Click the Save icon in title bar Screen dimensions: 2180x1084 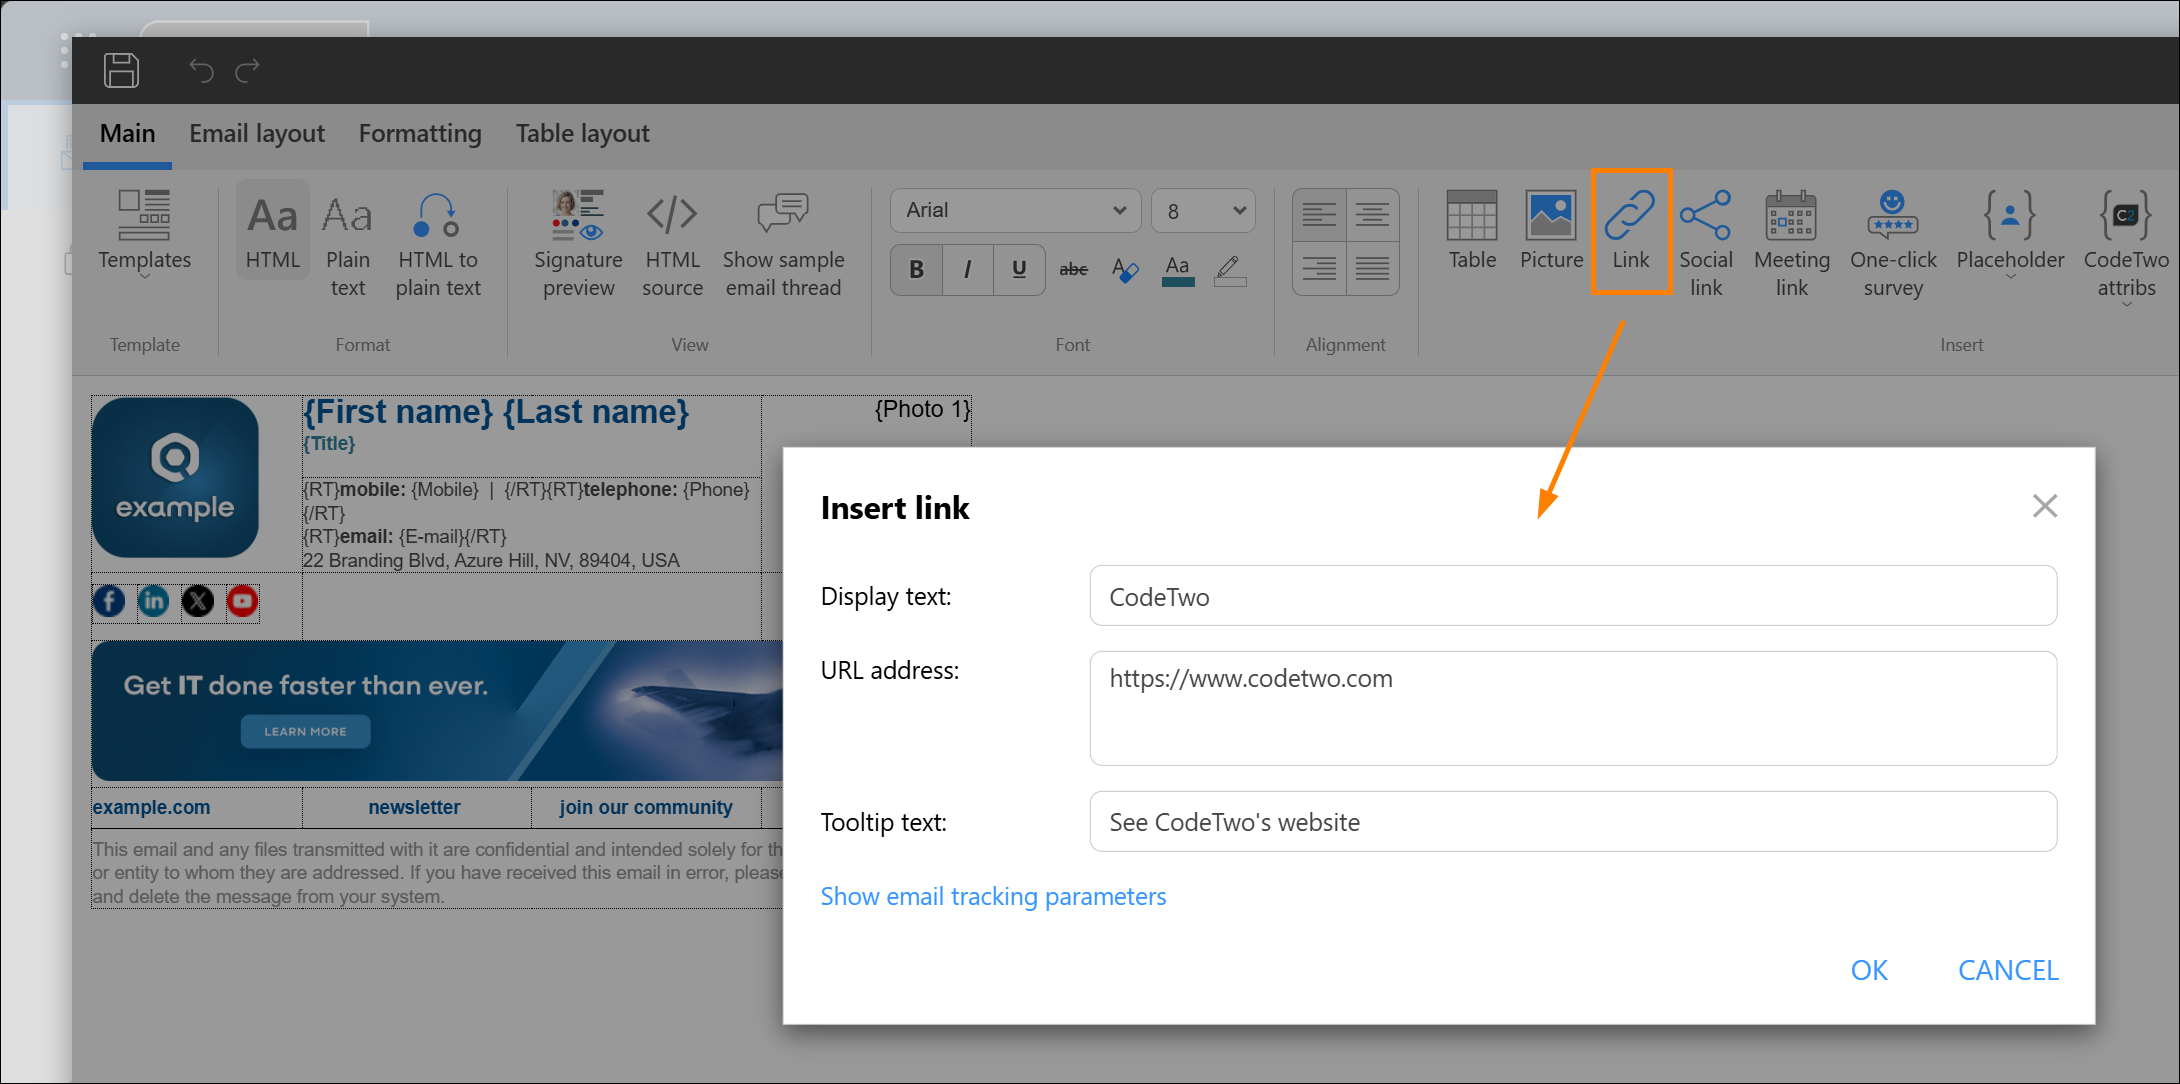pos(121,70)
